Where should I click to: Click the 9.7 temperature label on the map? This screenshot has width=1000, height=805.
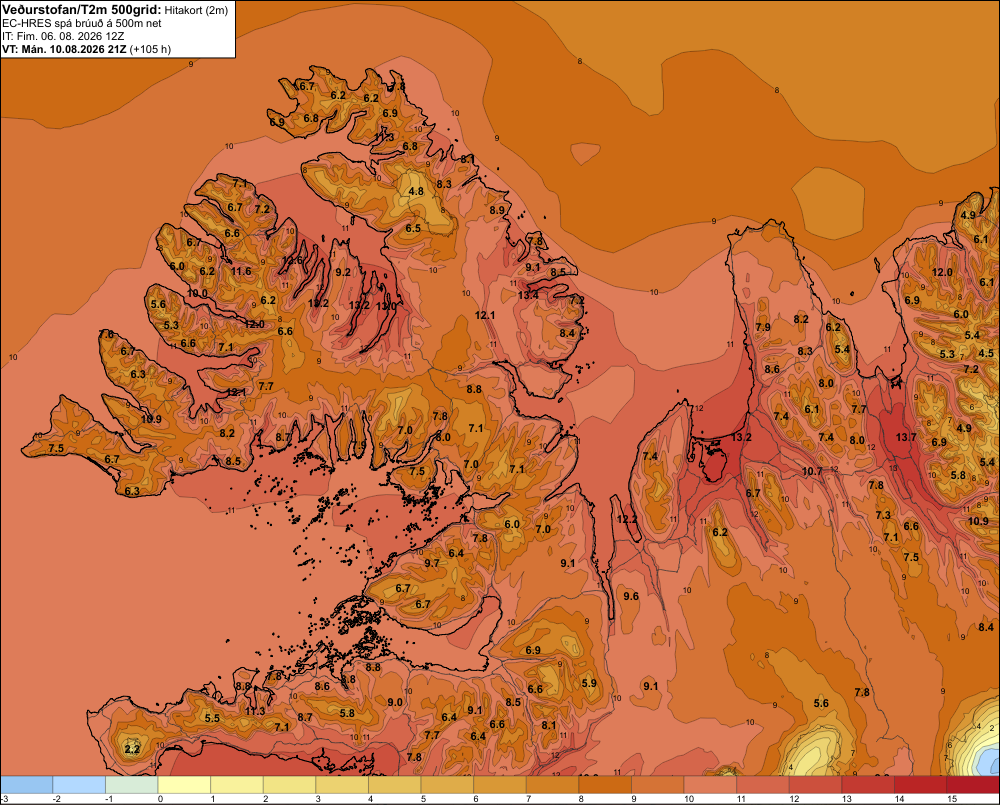tap(432, 563)
